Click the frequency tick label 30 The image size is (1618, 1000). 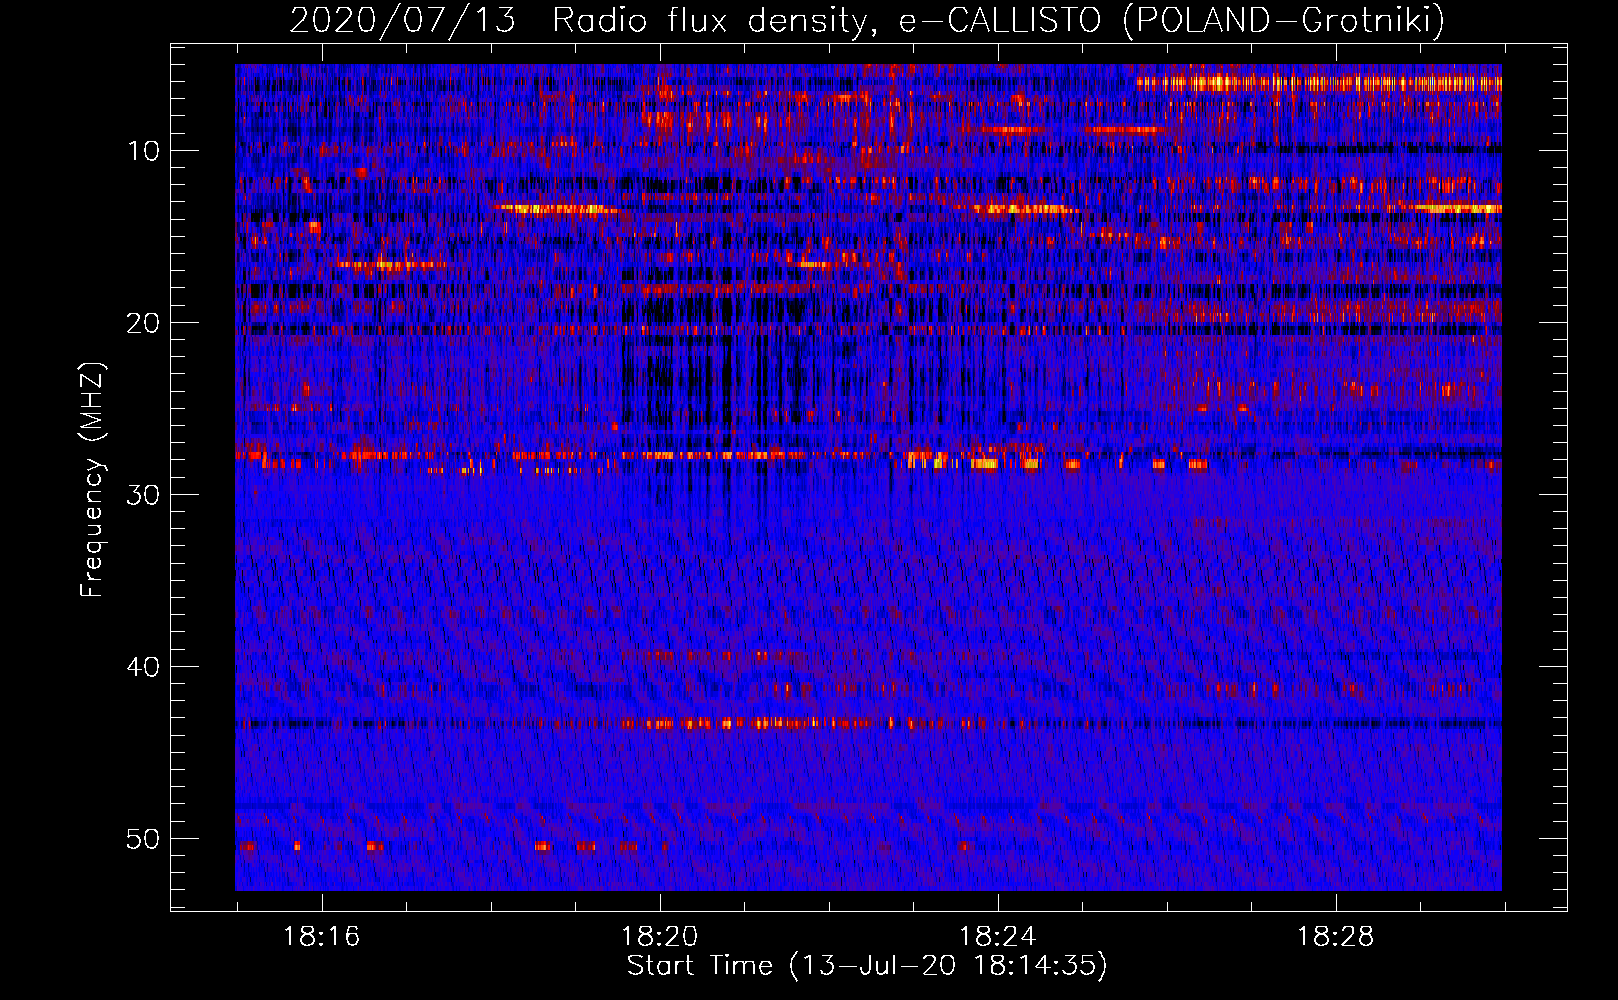click(143, 495)
